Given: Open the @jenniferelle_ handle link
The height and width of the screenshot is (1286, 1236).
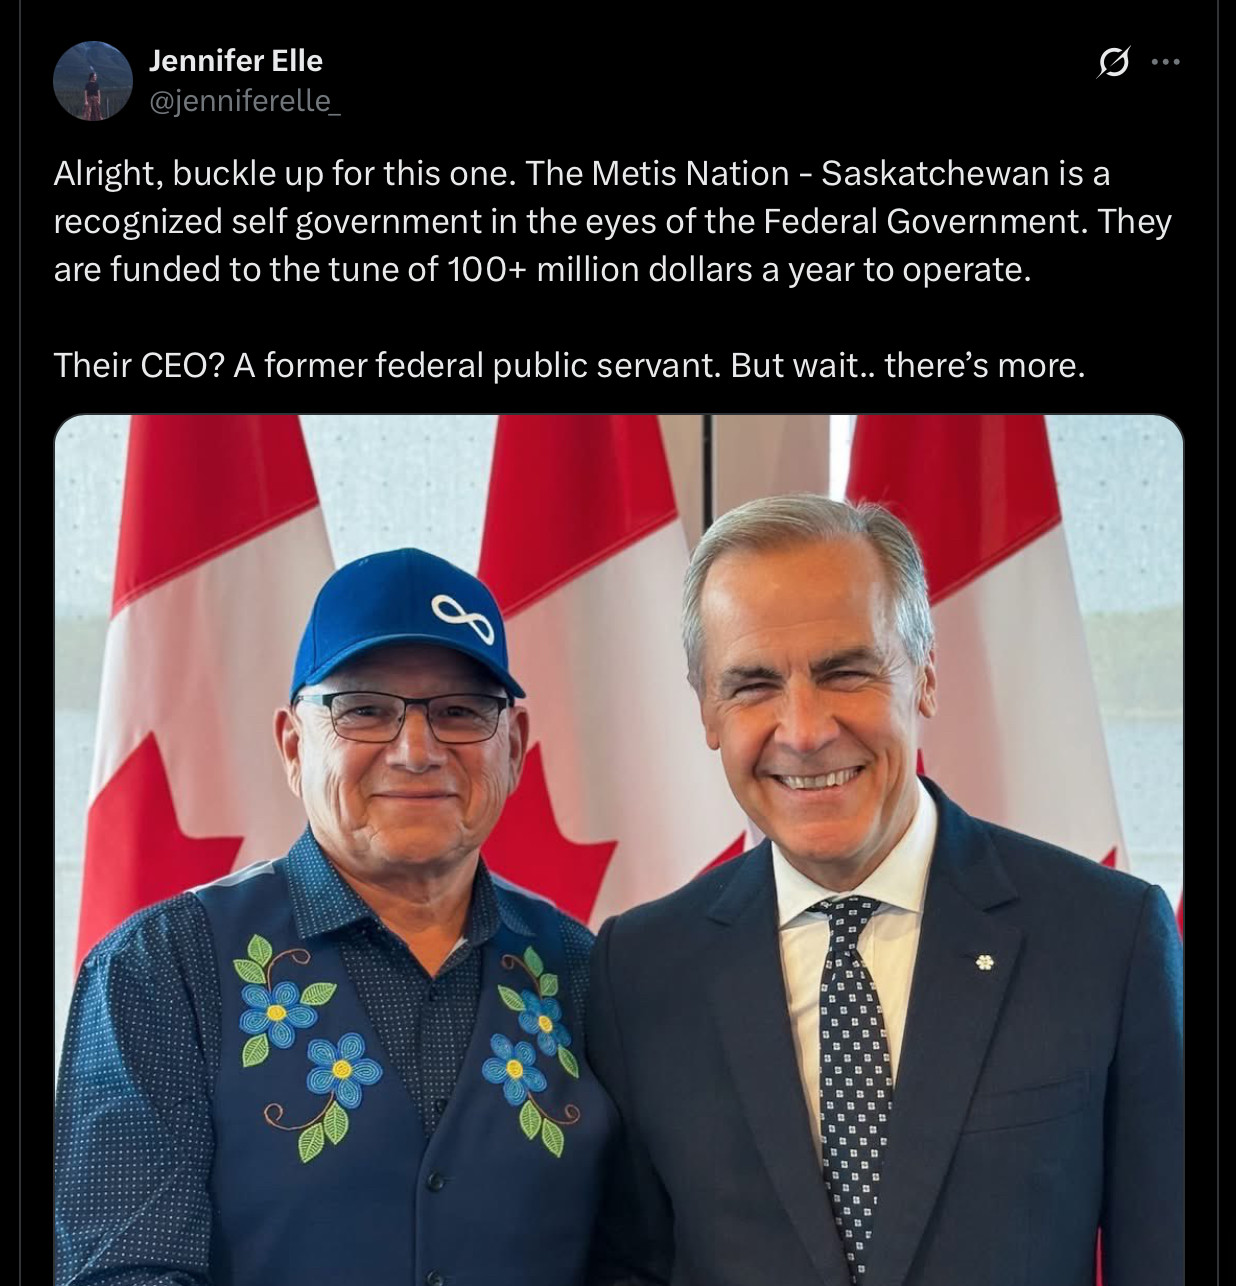Looking at the screenshot, I should (x=244, y=100).
